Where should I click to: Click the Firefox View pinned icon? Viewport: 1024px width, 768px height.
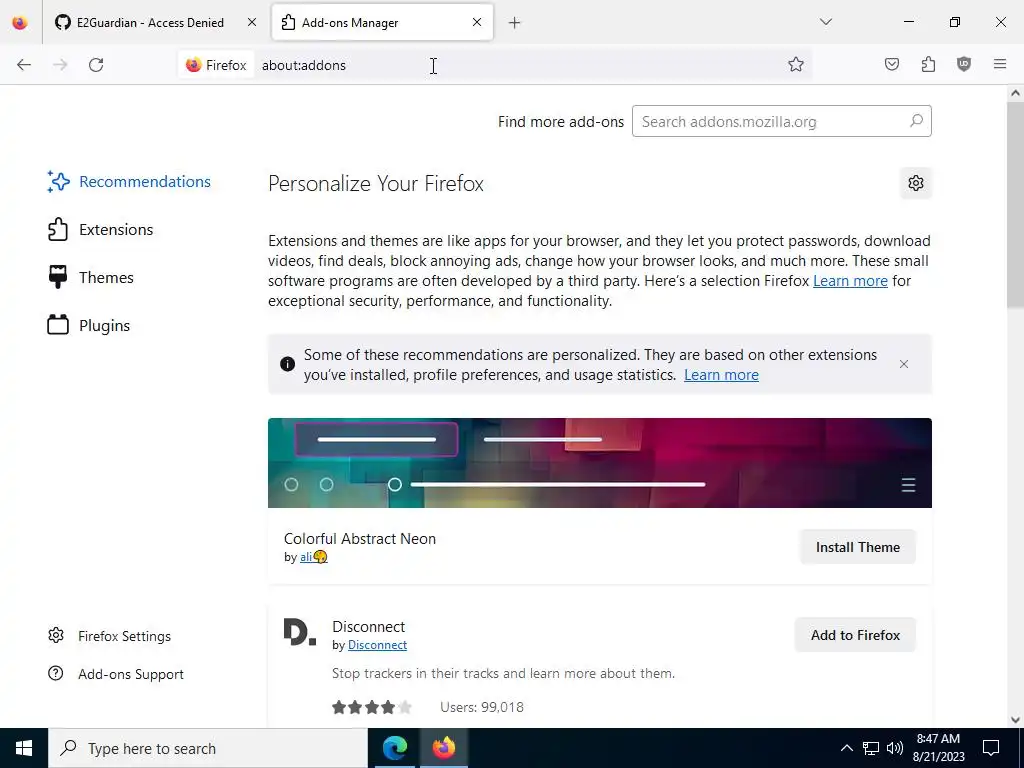coord(20,22)
